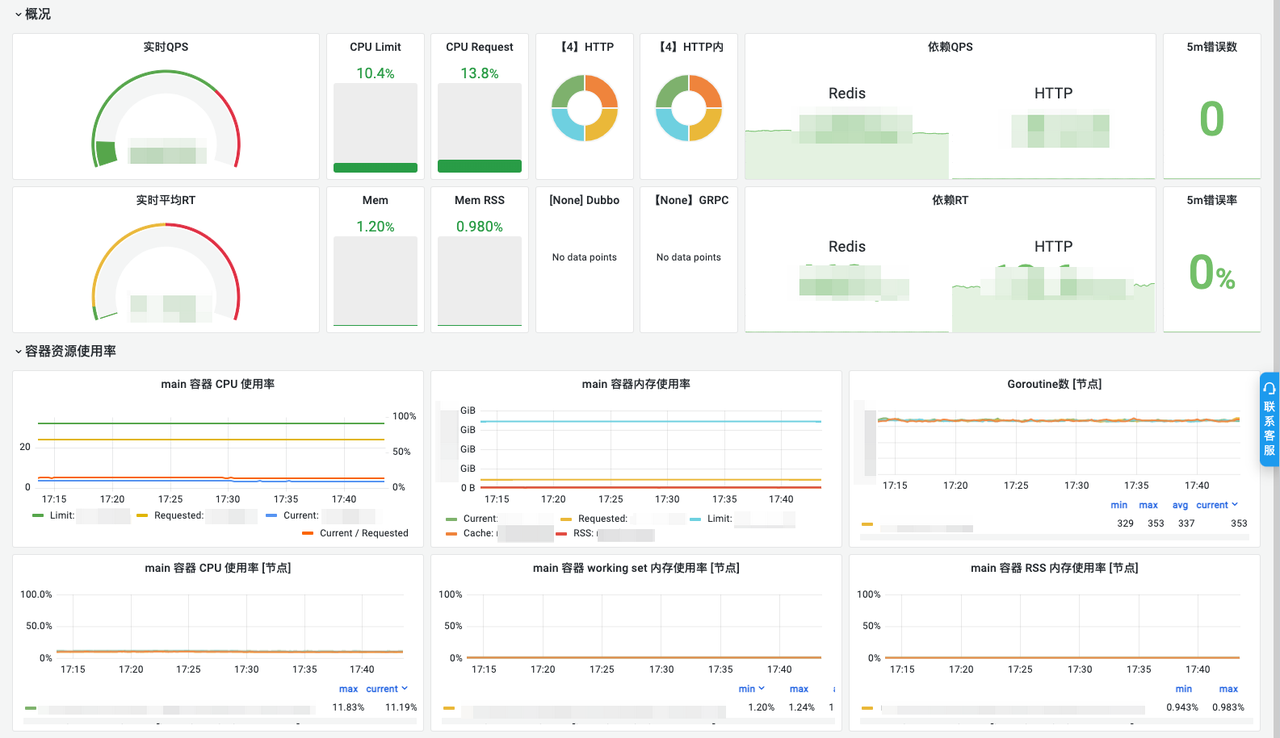Open the 【4】HTTP内 panel title menu
Screen dimensions: 1280x738
coord(689,47)
